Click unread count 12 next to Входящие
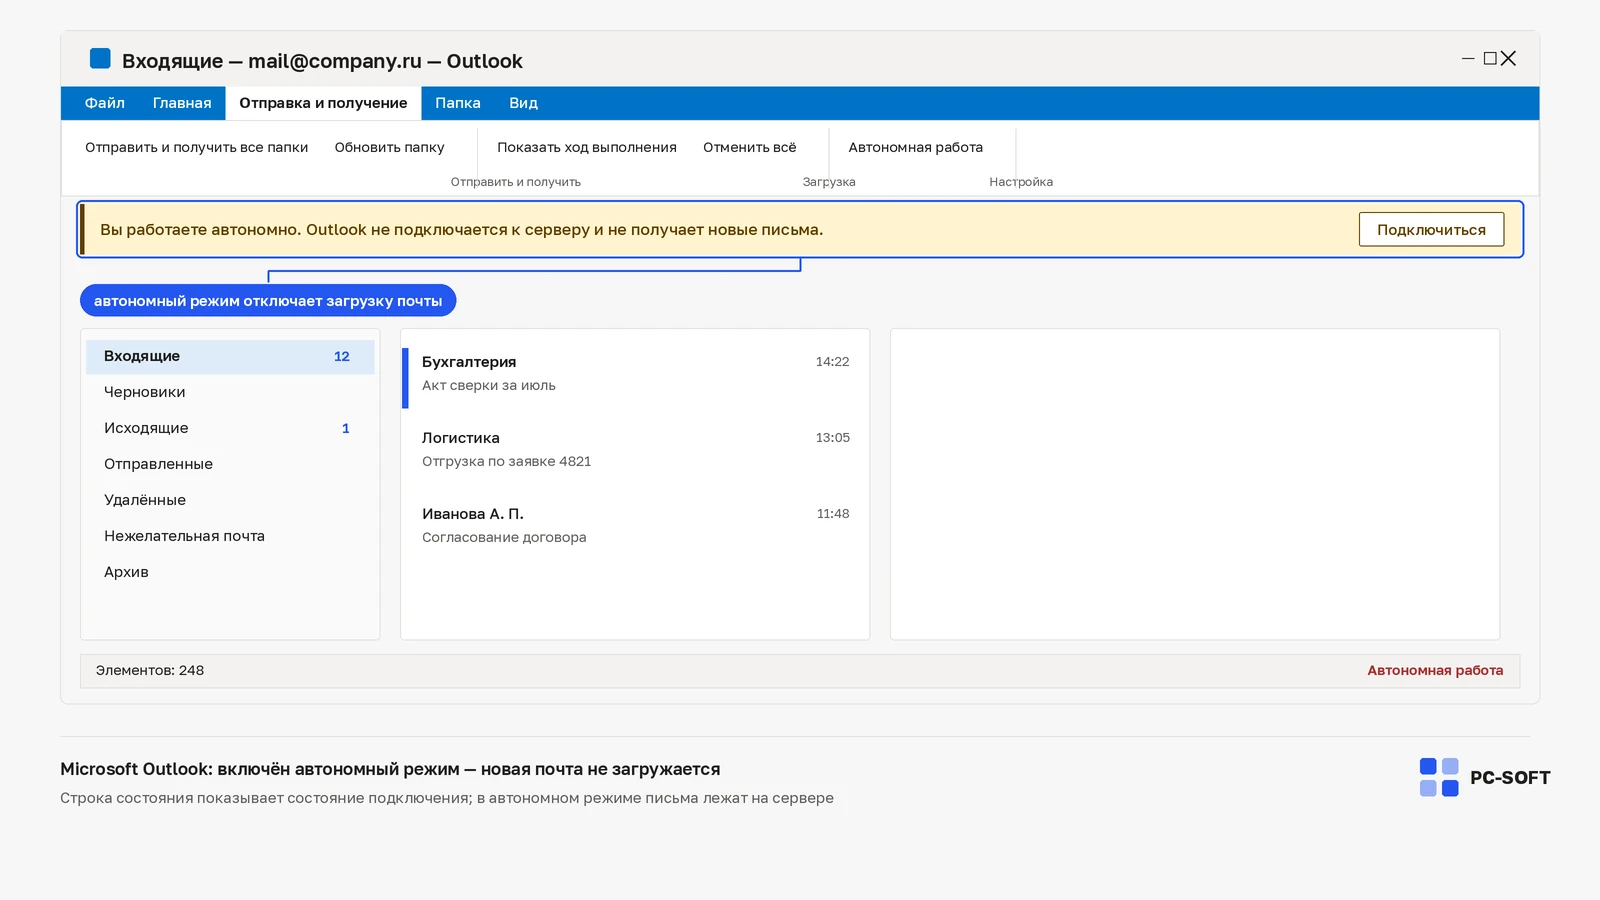The height and width of the screenshot is (900, 1600). (x=342, y=357)
